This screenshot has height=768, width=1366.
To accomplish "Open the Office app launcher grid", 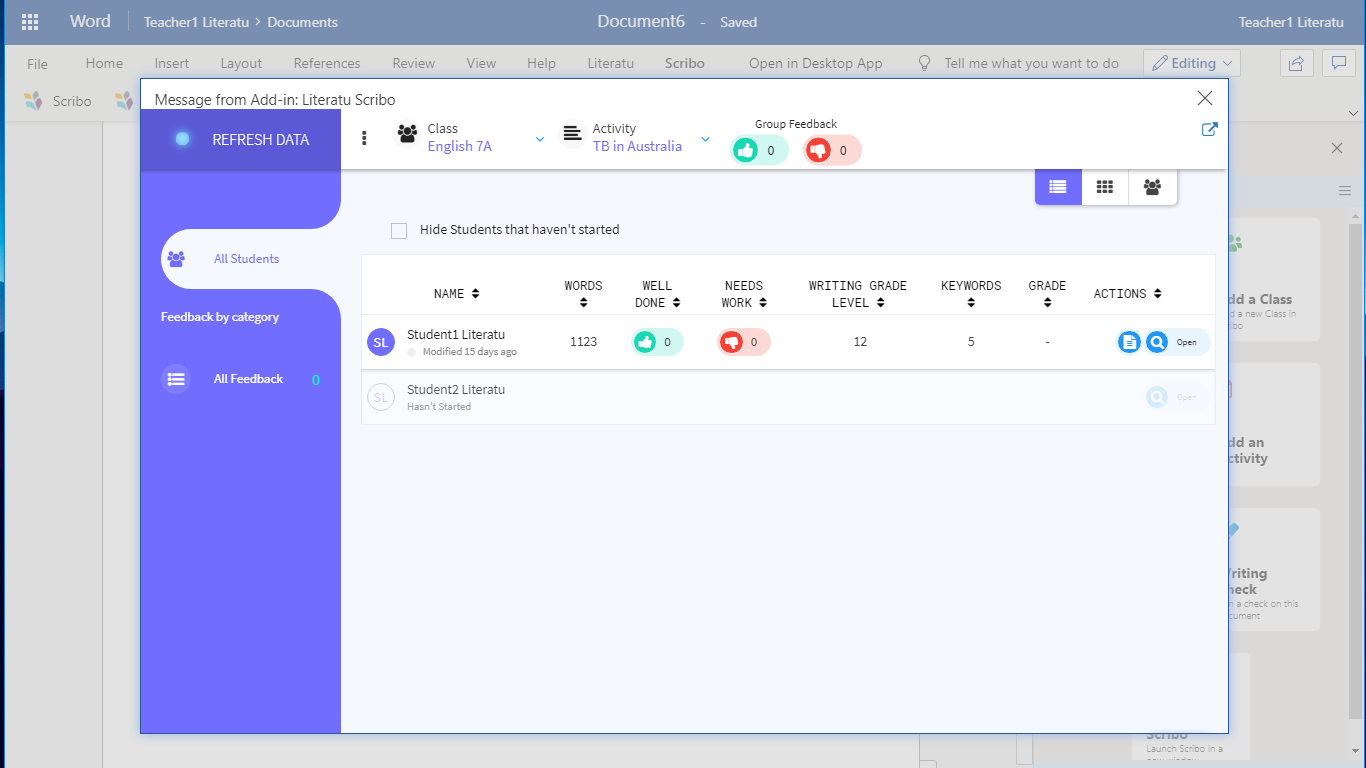I will (x=30, y=22).
